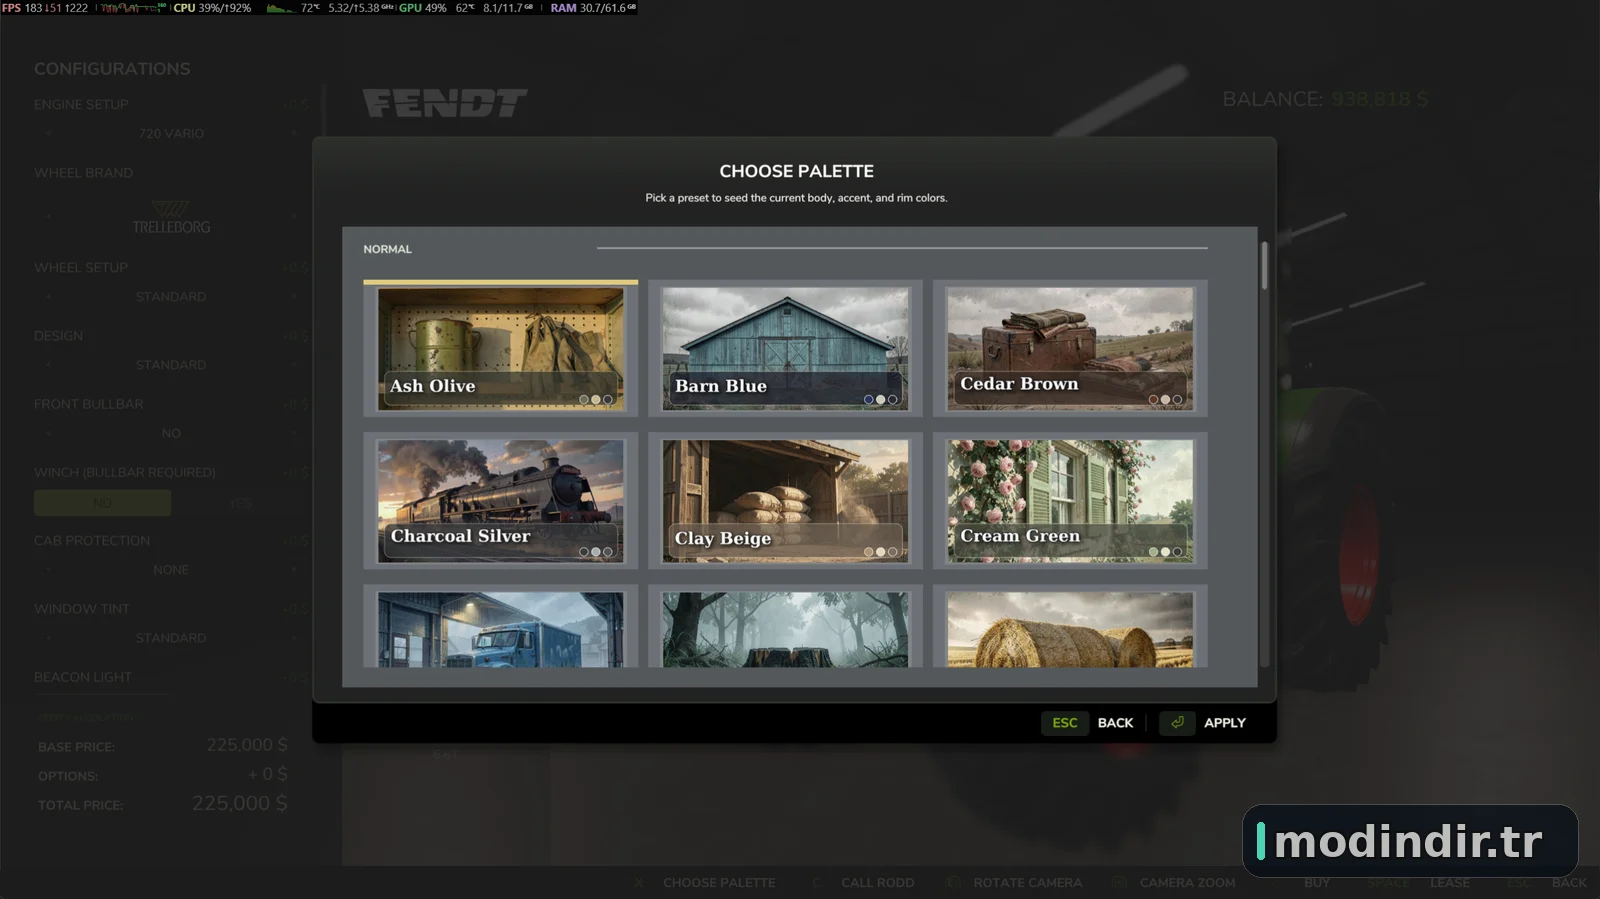Viewport: 1600px width, 899px height.
Task: Pick the Cedar Brown palette card
Action: coord(1070,349)
